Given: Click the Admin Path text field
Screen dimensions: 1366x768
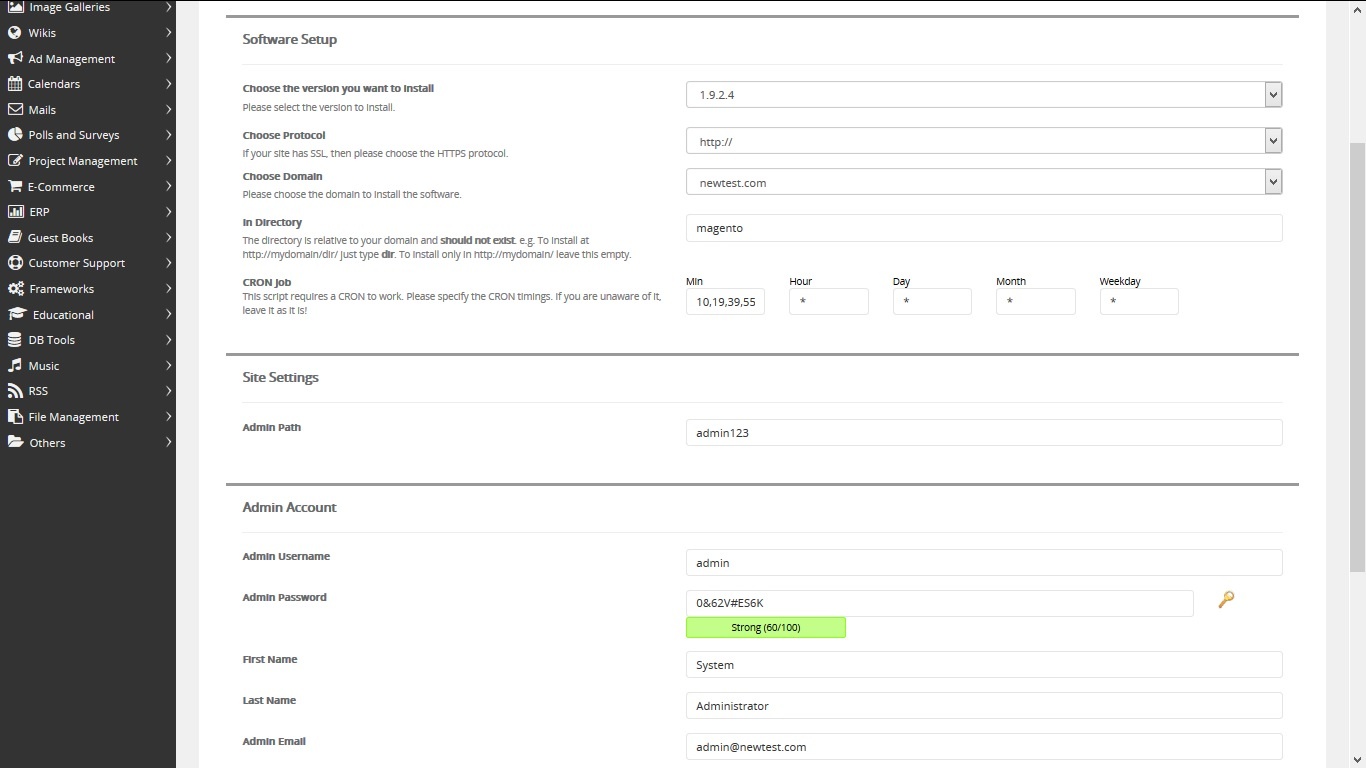Looking at the screenshot, I should (x=983, y=433).
